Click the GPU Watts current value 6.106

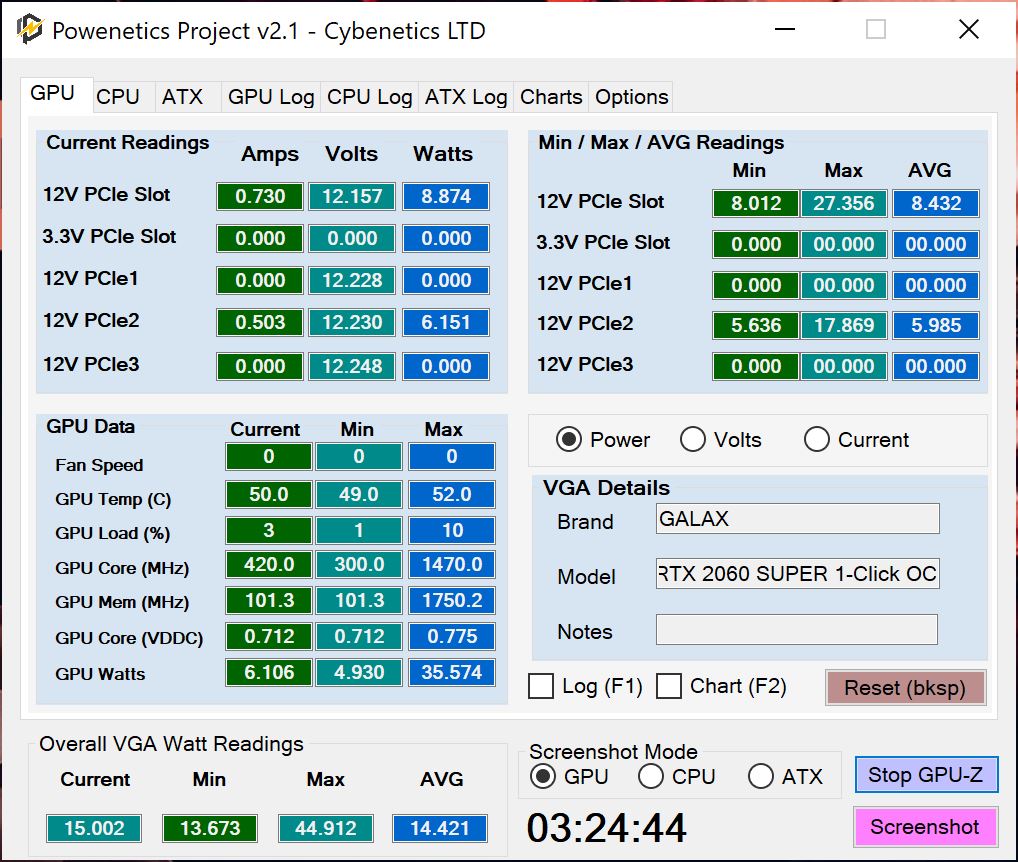coord(269,672)
